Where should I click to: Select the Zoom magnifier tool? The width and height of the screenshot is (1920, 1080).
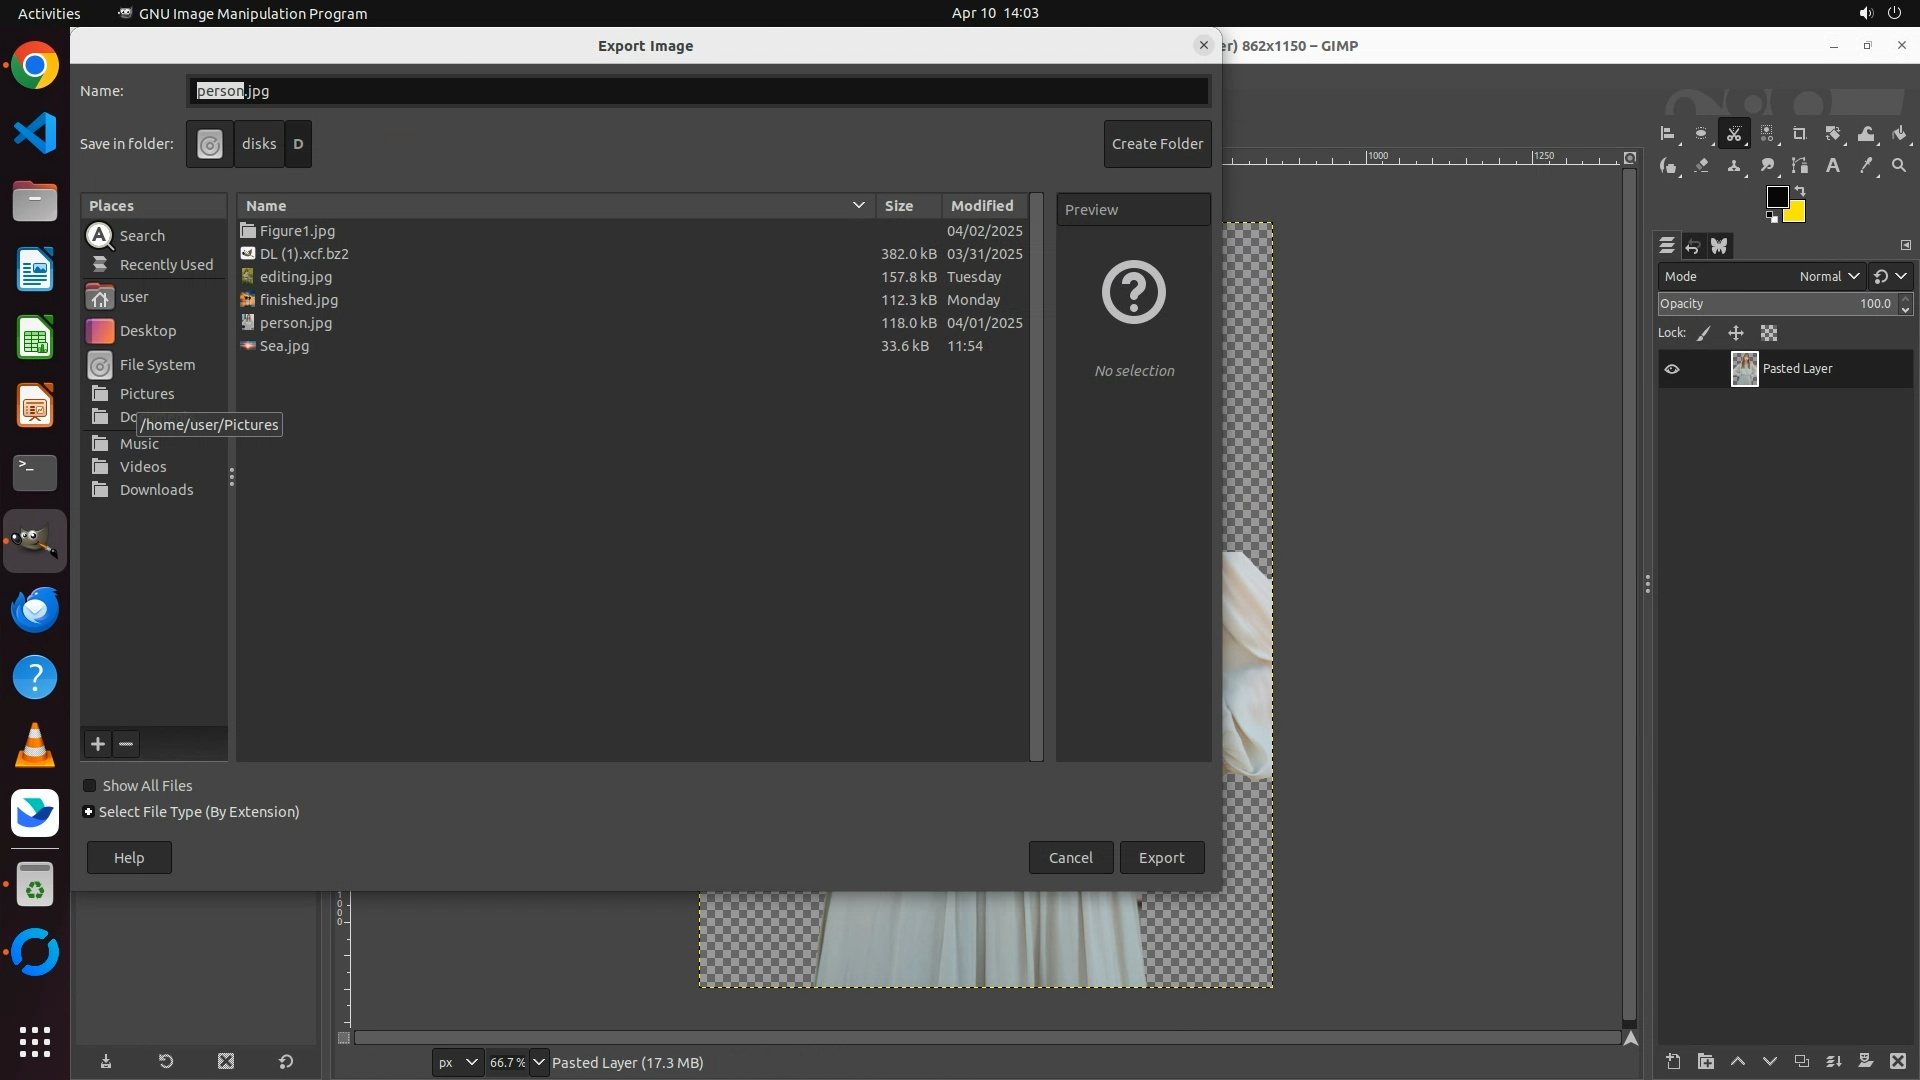(x=1899, y=166)
